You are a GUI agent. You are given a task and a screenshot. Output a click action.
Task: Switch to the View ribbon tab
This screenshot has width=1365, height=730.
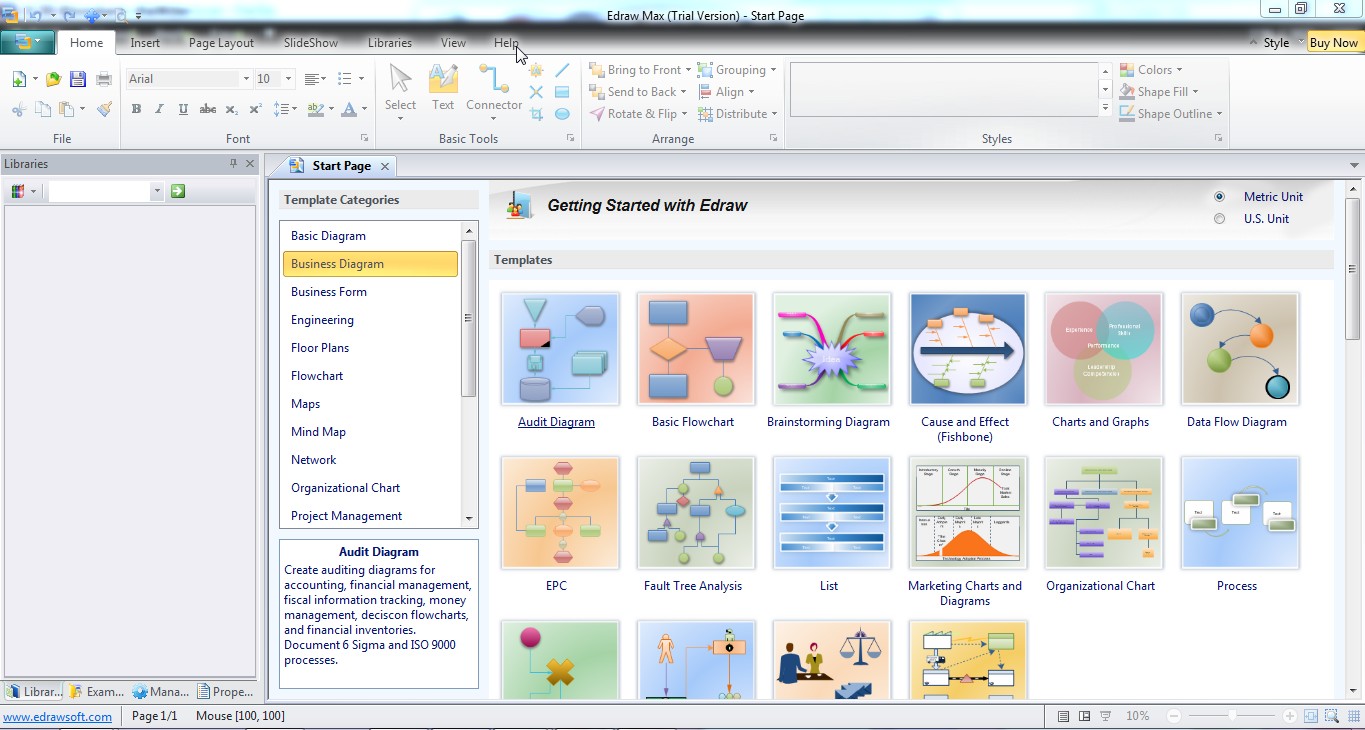pos(454,43)
